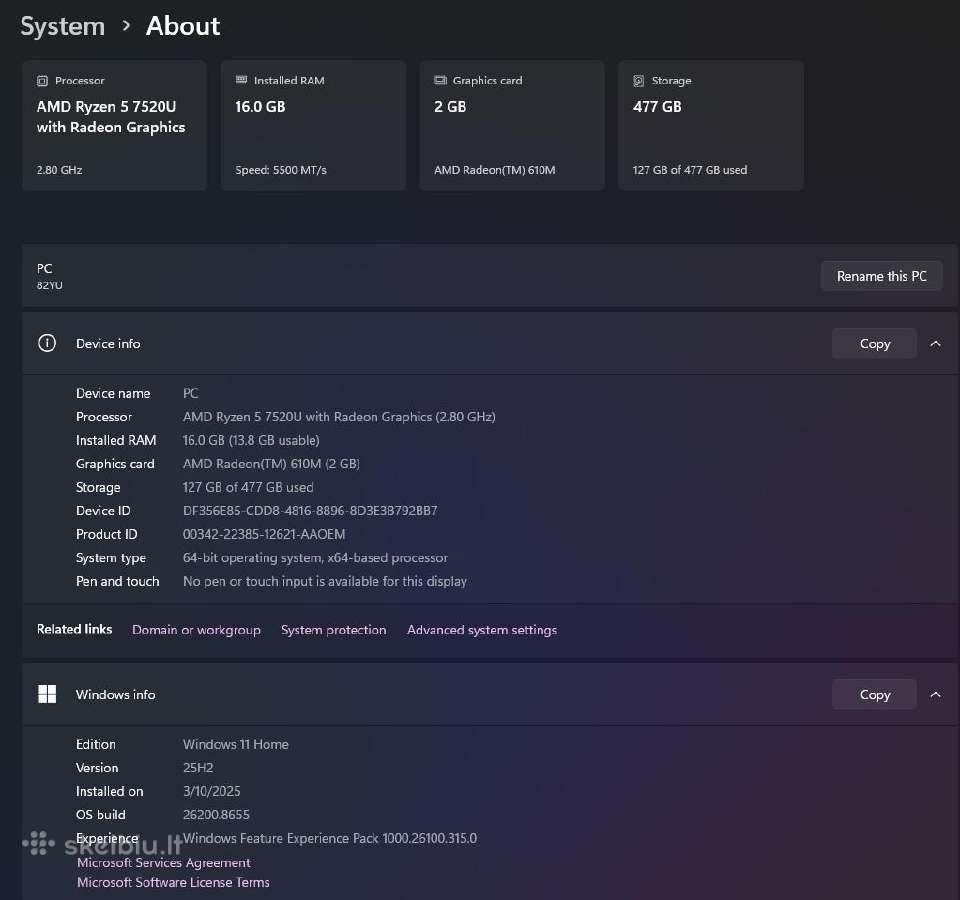This screenshot has width=960, height=900.
Task: Go back to System in breadcrumb
Action: click(62, 26)
